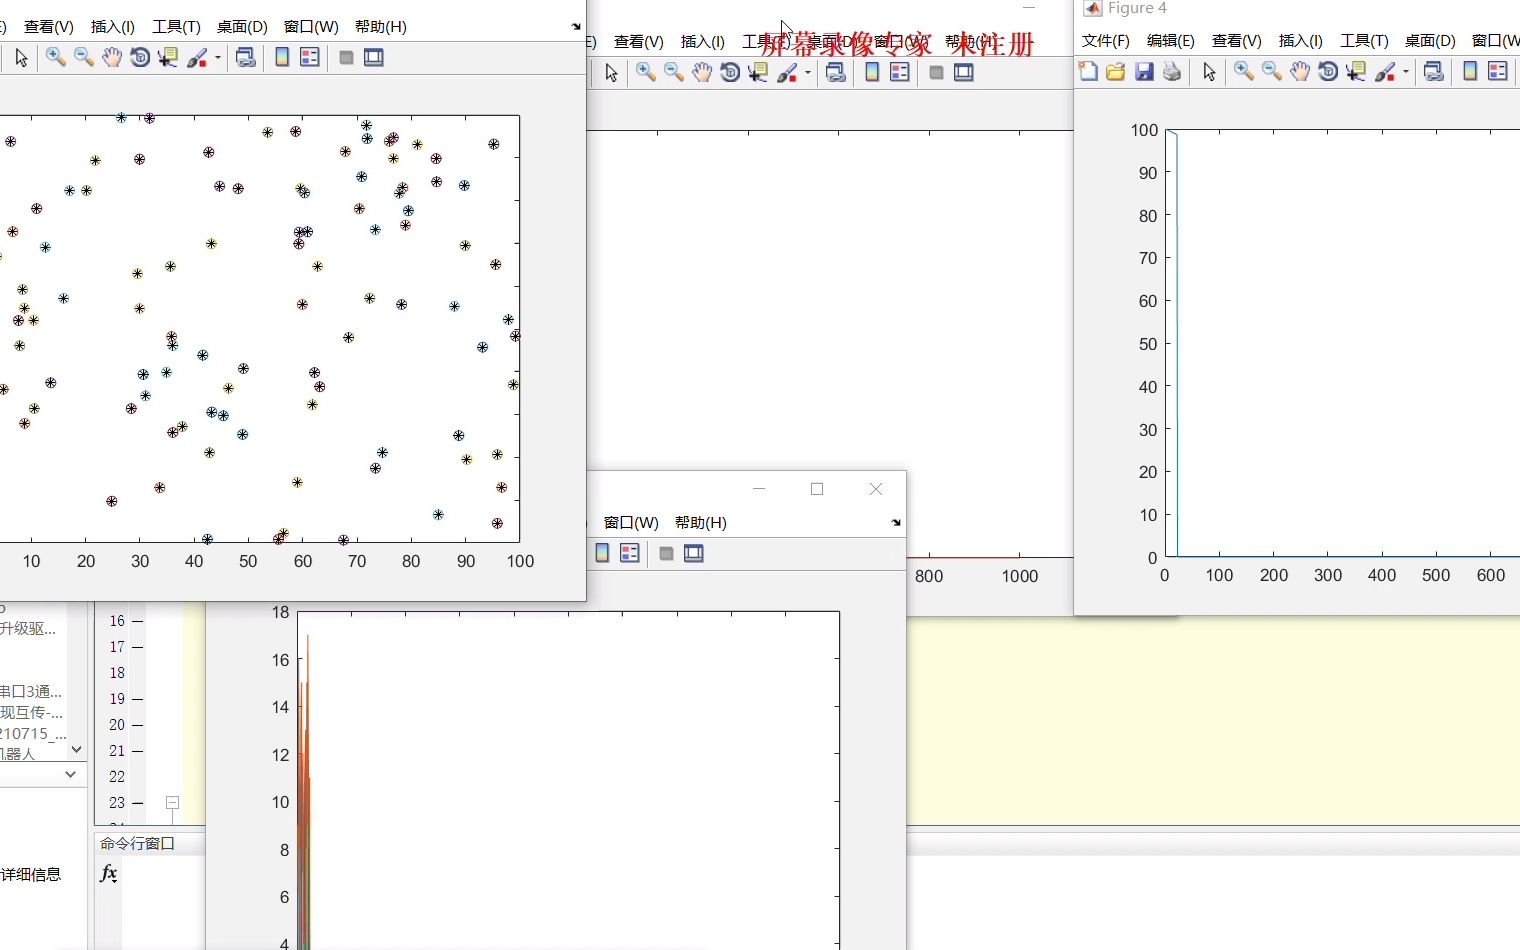Activate Zoom In in the middle figure toolbar

point(646,72)
